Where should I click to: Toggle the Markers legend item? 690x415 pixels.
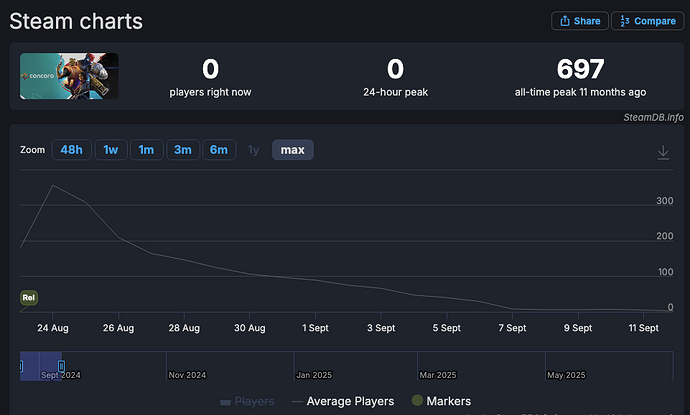441,401
